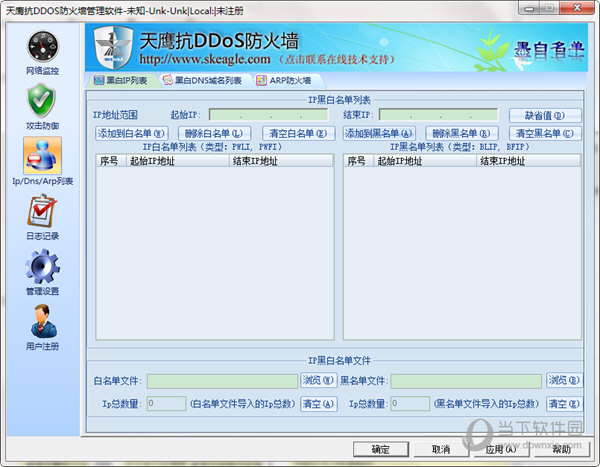The width and height of the screenshot is (600, 467).
Task: Click 清空(A) for whitelist file
Action: pyautogui.click(x=318, y=404)
